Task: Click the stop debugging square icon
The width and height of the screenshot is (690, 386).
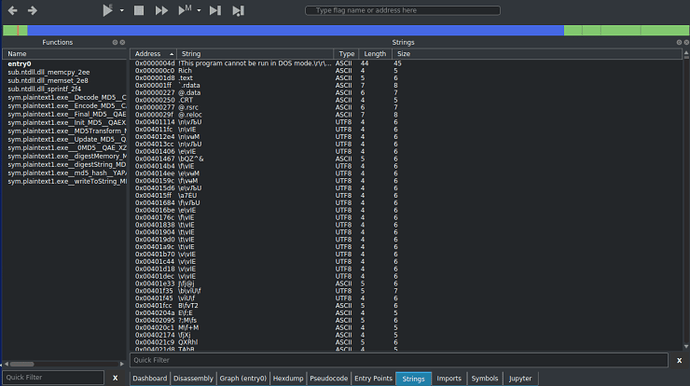Action: tap(139, 10)
